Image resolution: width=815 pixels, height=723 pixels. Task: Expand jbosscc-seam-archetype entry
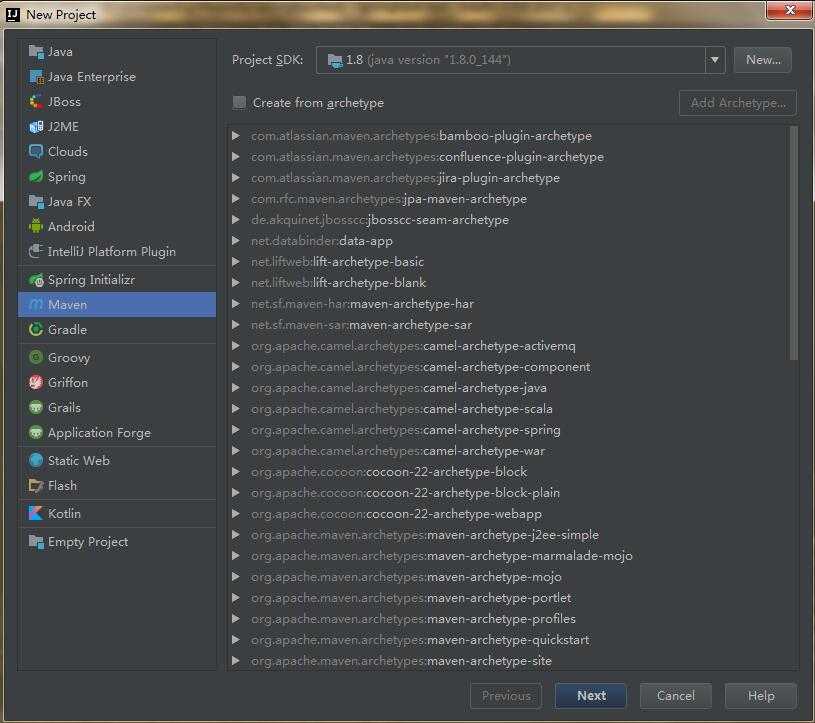[235, 219]
